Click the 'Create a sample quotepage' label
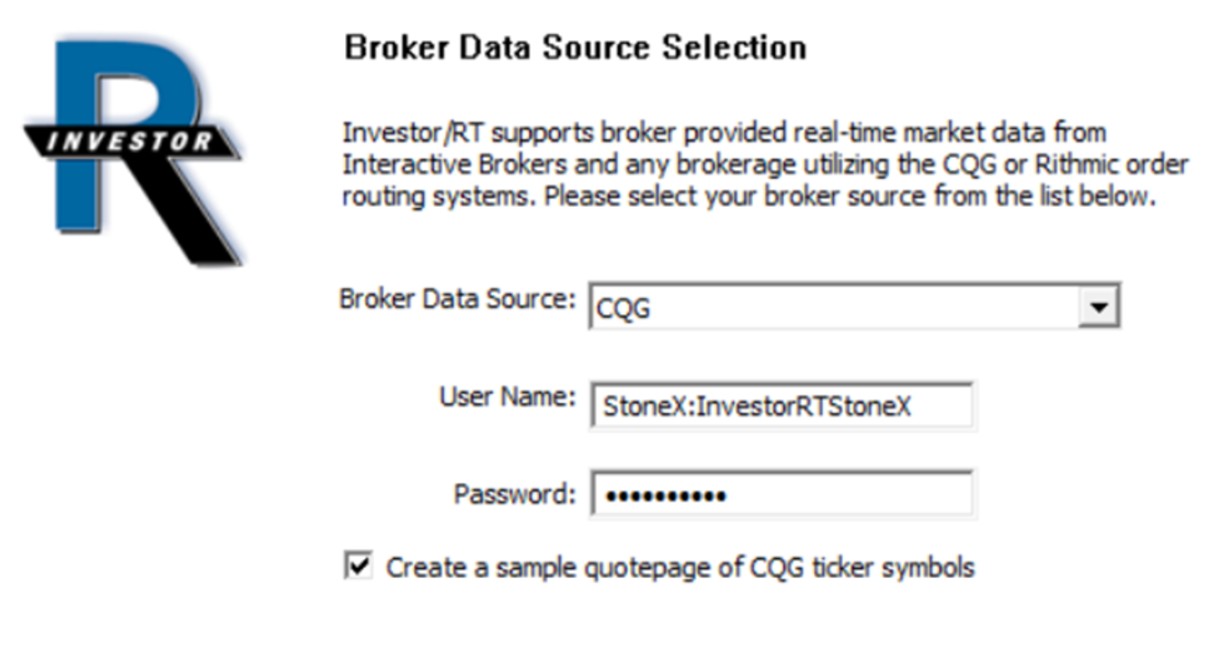The height and width of the screenshot is (653, 1221). (680, 568)
